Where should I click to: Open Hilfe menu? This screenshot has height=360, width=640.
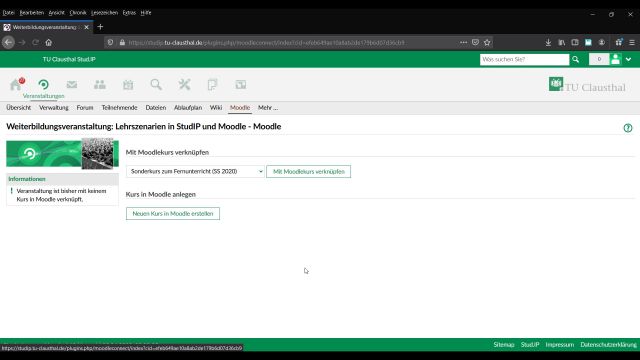[146, 13]
